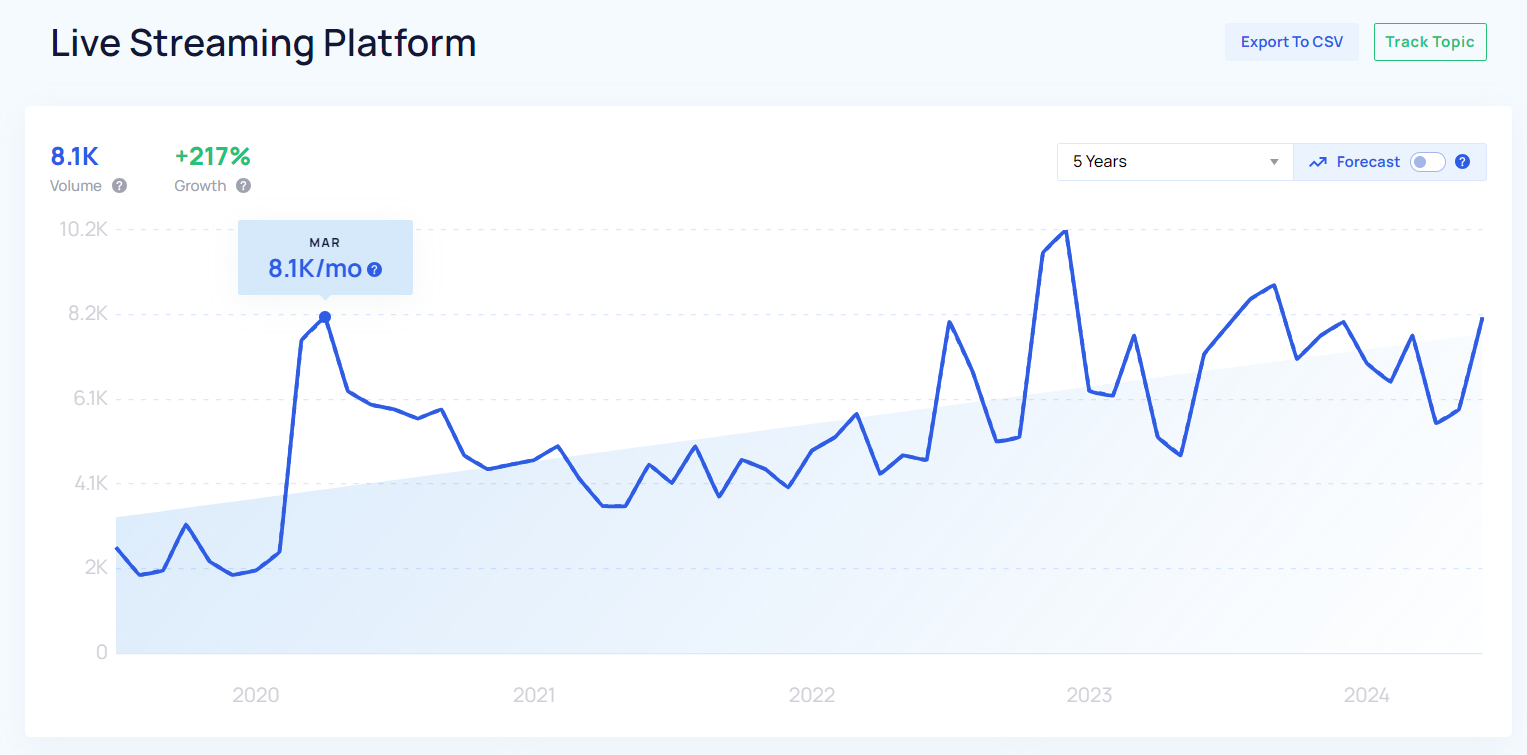Click the Live Streaming Platform heading
Viewport: 1527px width, 755px height.
coord(263,43)
